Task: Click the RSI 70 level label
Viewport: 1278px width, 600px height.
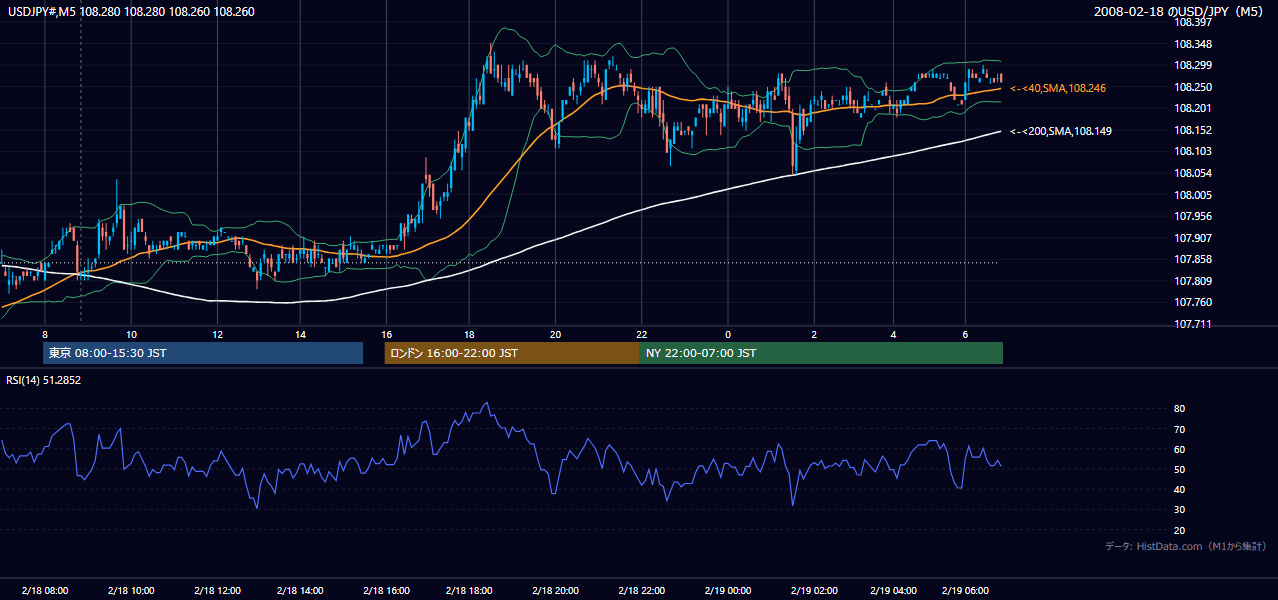Action: pos(1179,429)
